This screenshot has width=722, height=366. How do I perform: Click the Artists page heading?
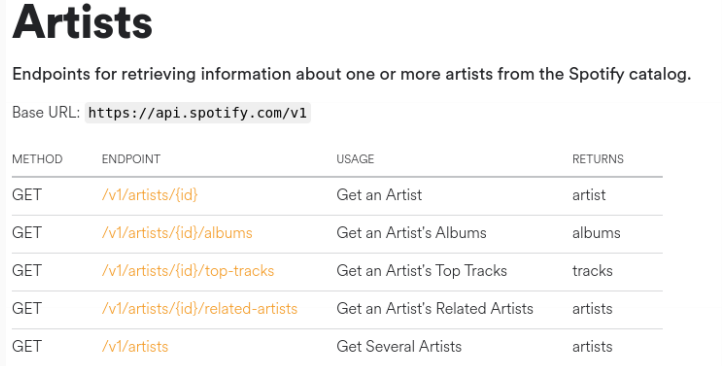[x=82, y=22]
